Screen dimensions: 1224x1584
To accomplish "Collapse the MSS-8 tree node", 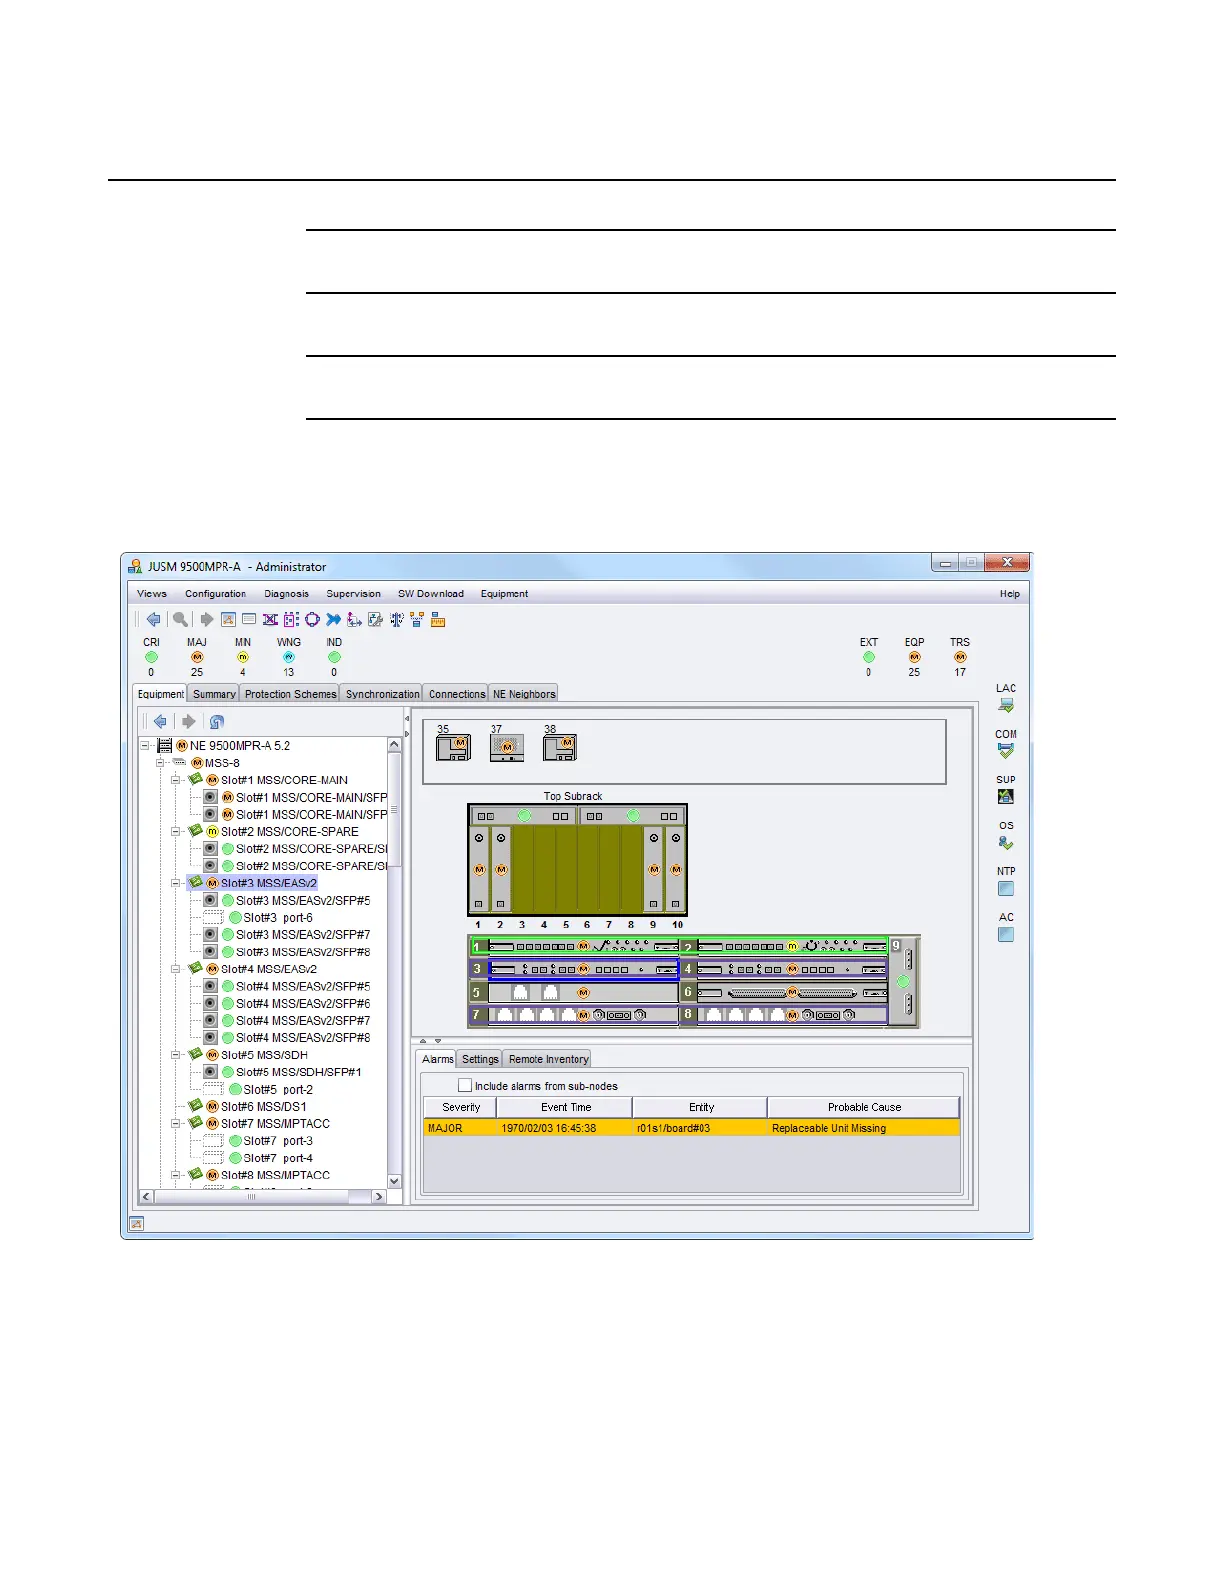I will tap(160, 762).
